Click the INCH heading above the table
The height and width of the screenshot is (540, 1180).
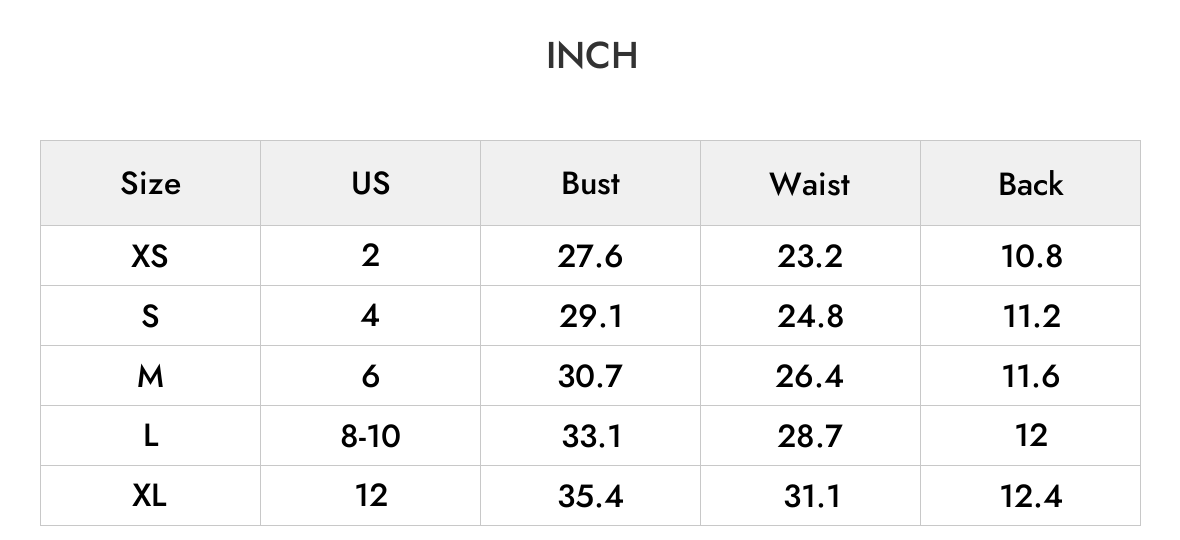coord(592,56)
